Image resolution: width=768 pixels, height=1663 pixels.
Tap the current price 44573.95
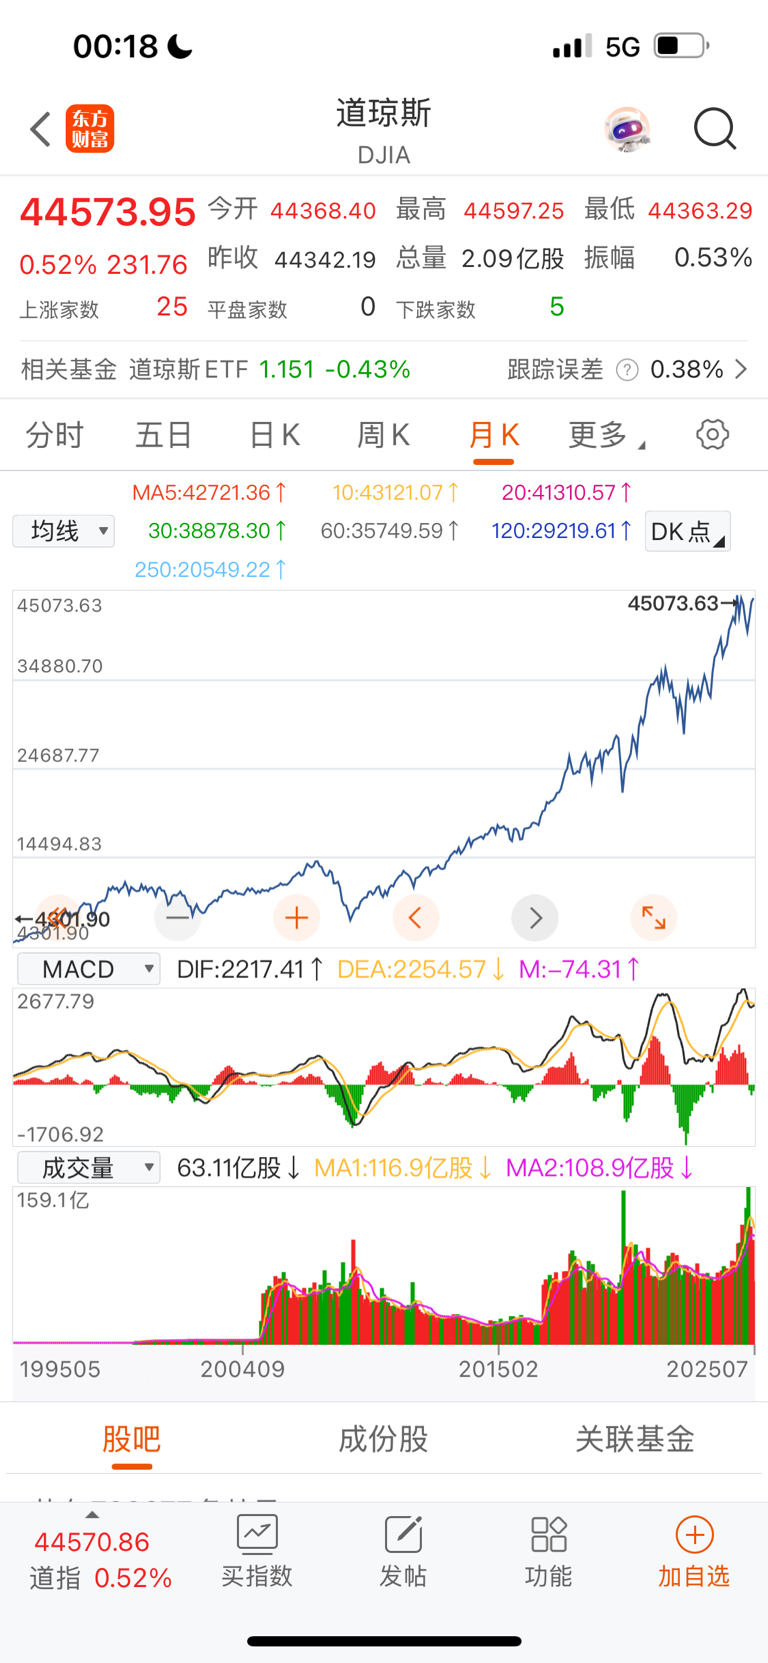[108, 212]
